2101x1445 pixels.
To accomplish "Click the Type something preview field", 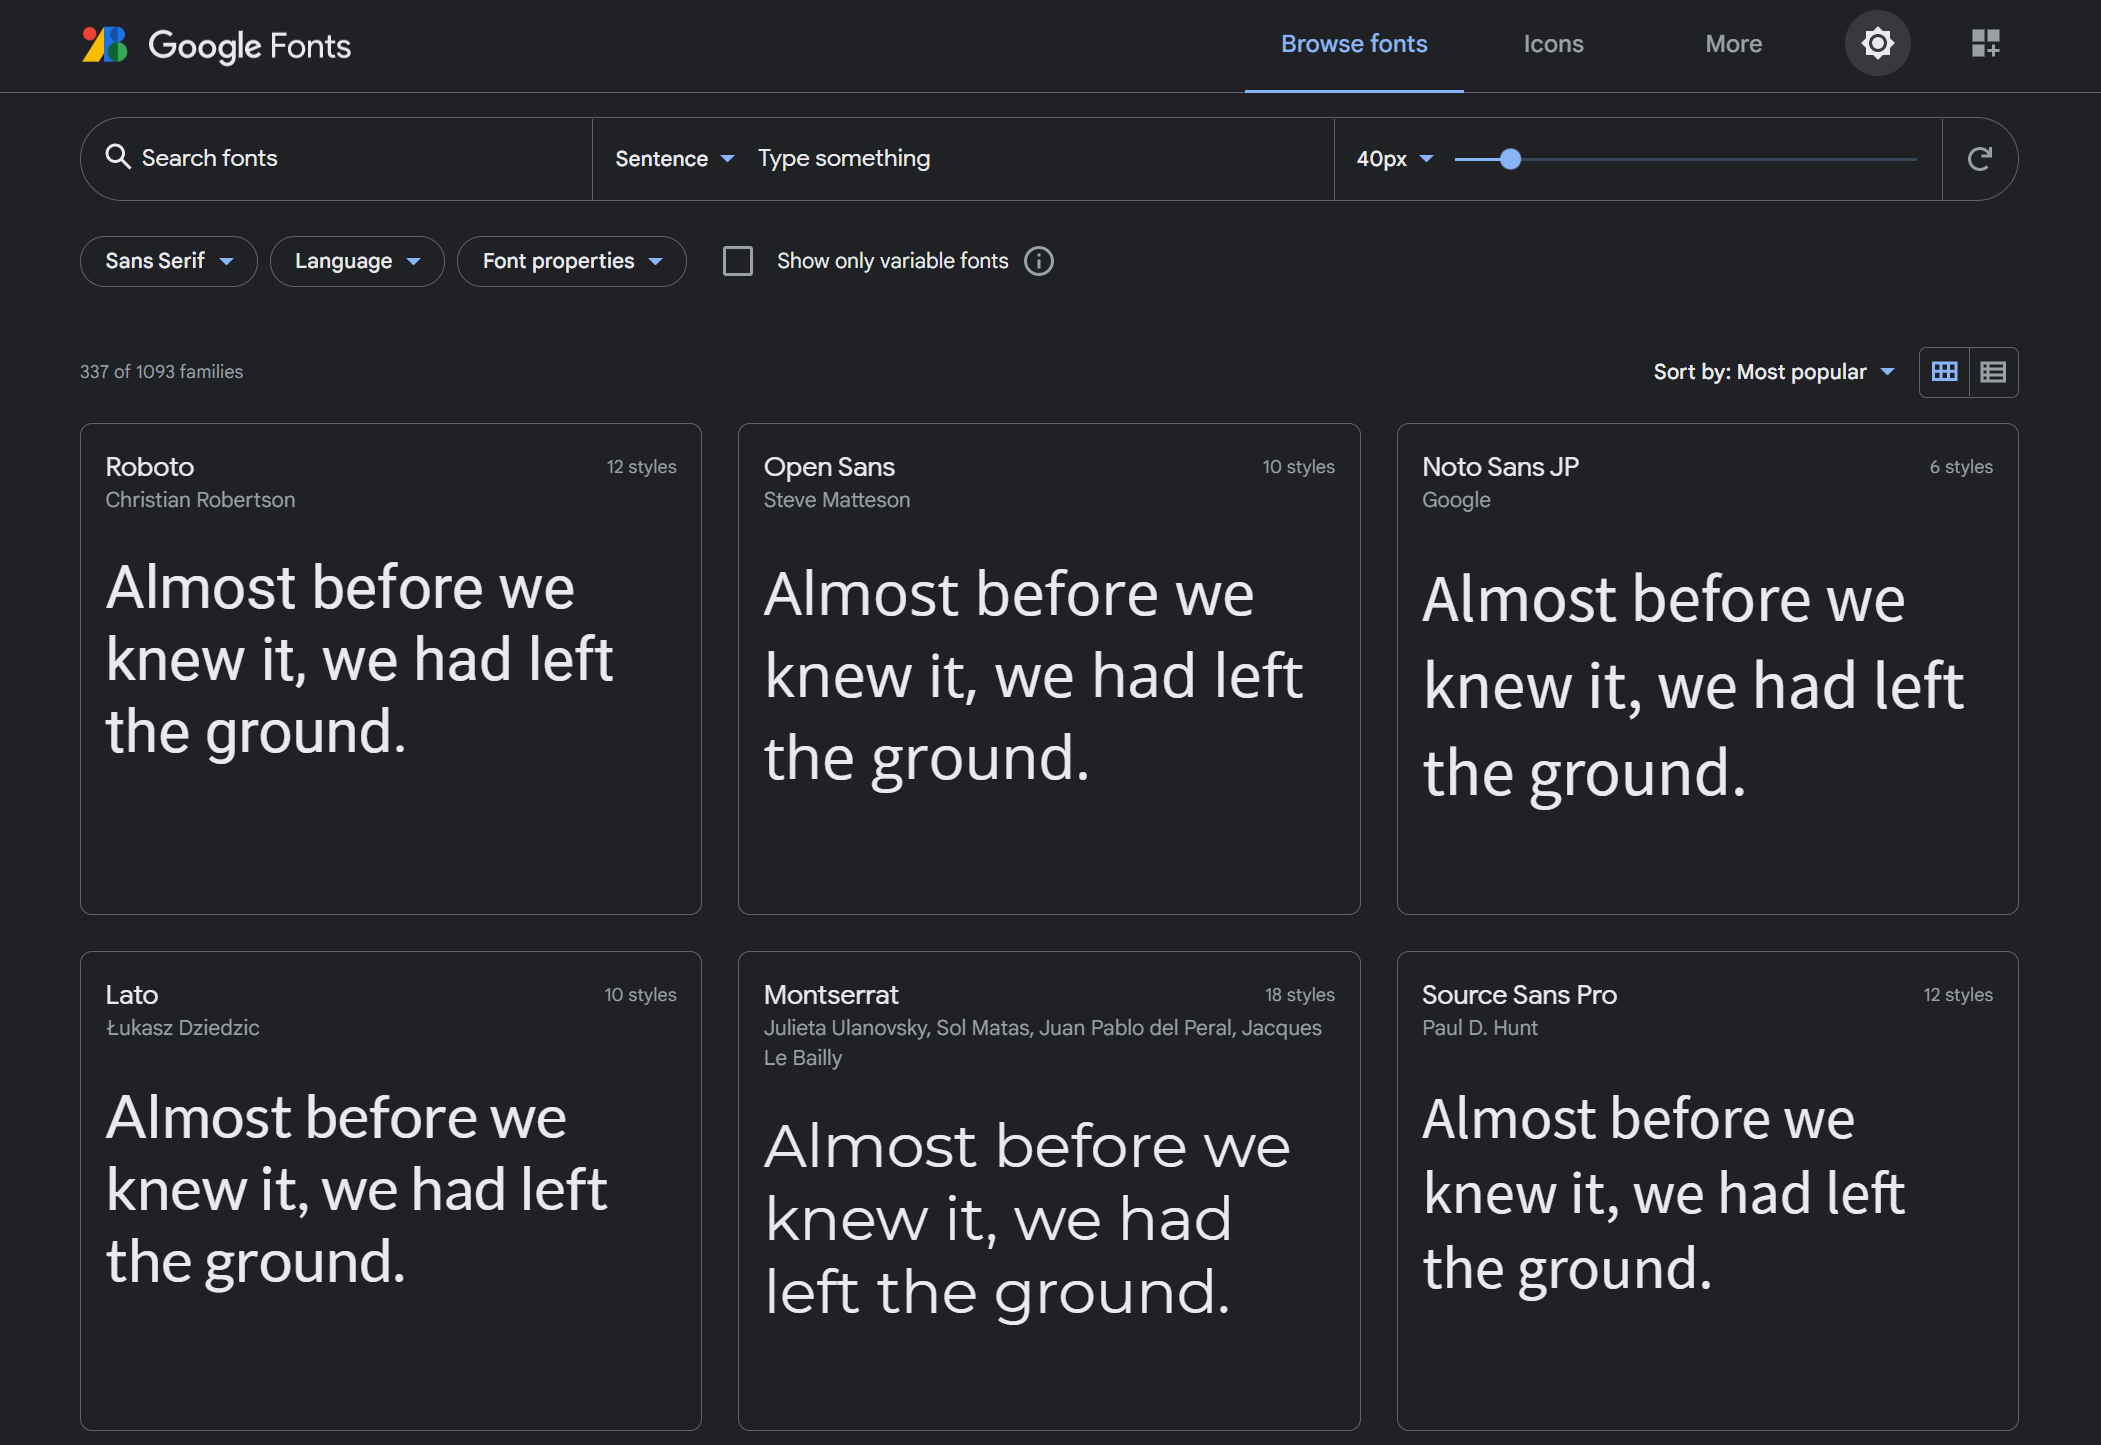I will [1040, 158].
